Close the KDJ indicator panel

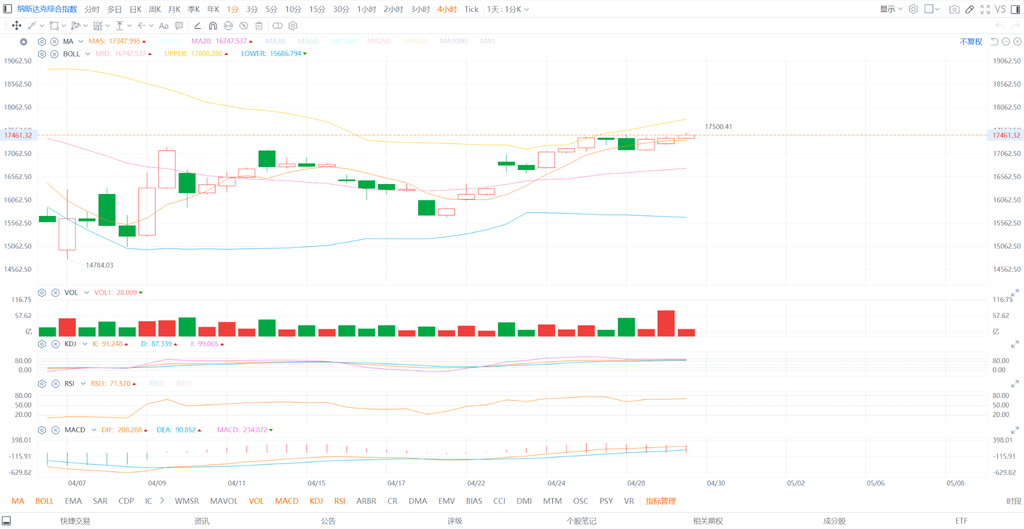(x=55, y=344)
